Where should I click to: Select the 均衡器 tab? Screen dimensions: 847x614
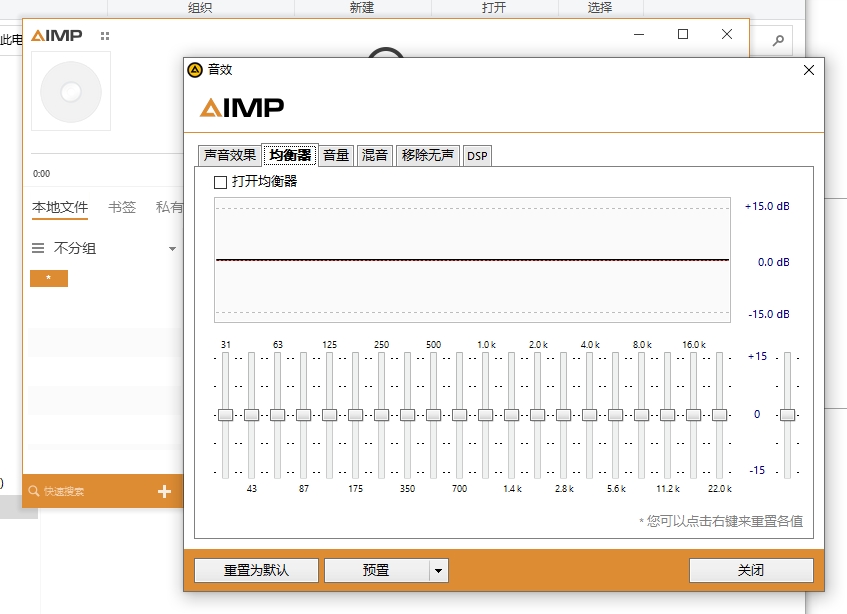click(290, 155)
